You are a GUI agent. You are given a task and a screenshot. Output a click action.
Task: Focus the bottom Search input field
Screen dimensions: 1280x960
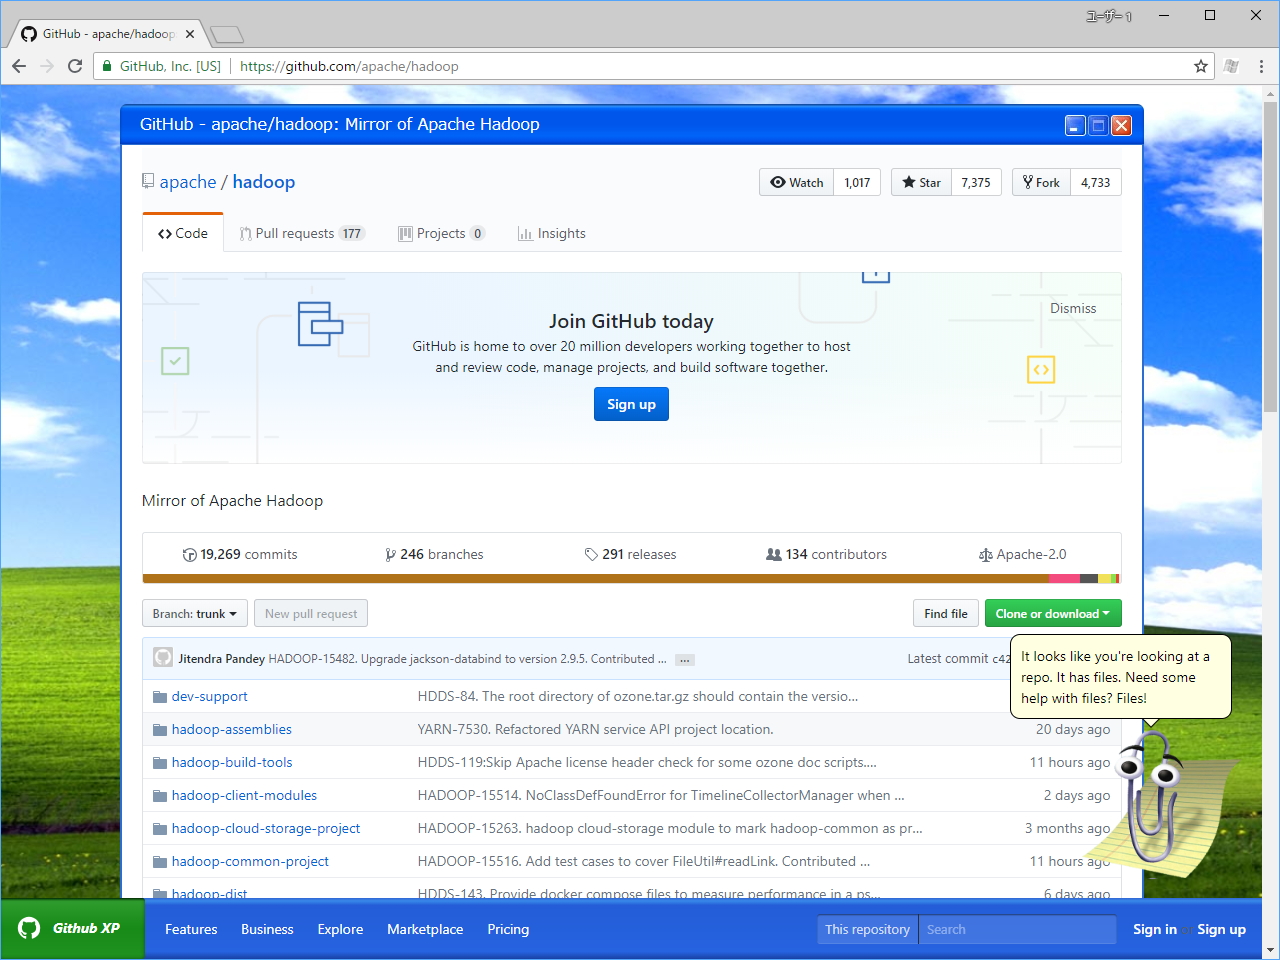point(1017,929)
